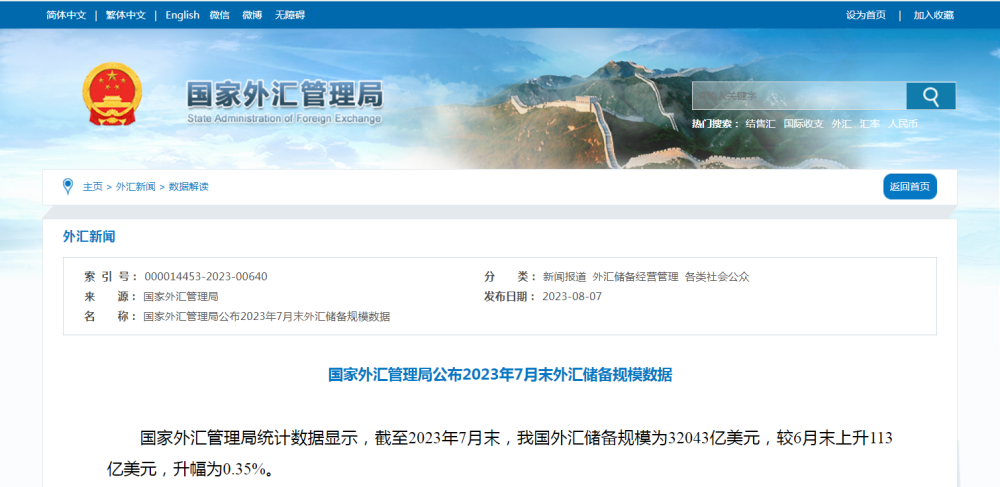The width and height of the screenshot is (1000, 487).
Task: Enable 无障碍 accessibility mode
Action: tap(288, 15)
